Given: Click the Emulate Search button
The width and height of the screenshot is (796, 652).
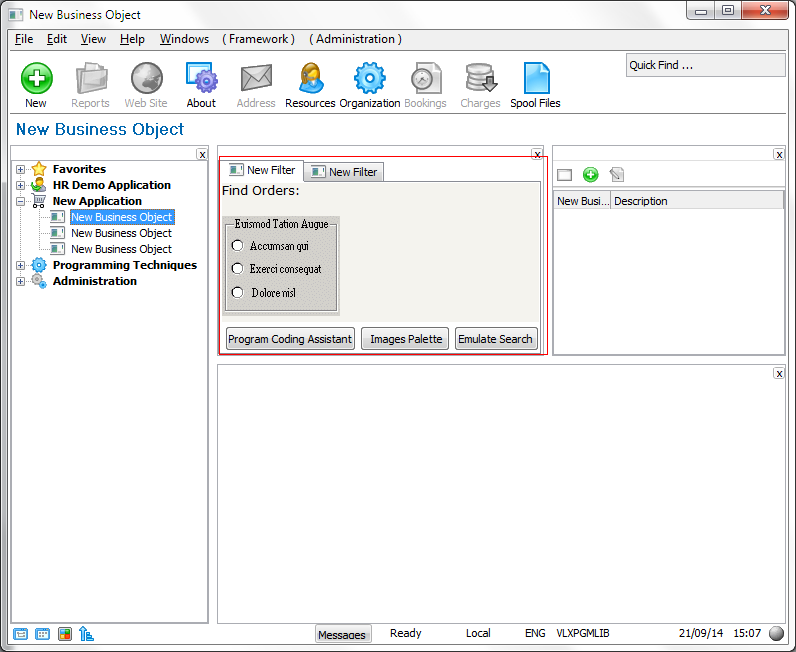Looking at the screenshot, I should click(495, 339).
